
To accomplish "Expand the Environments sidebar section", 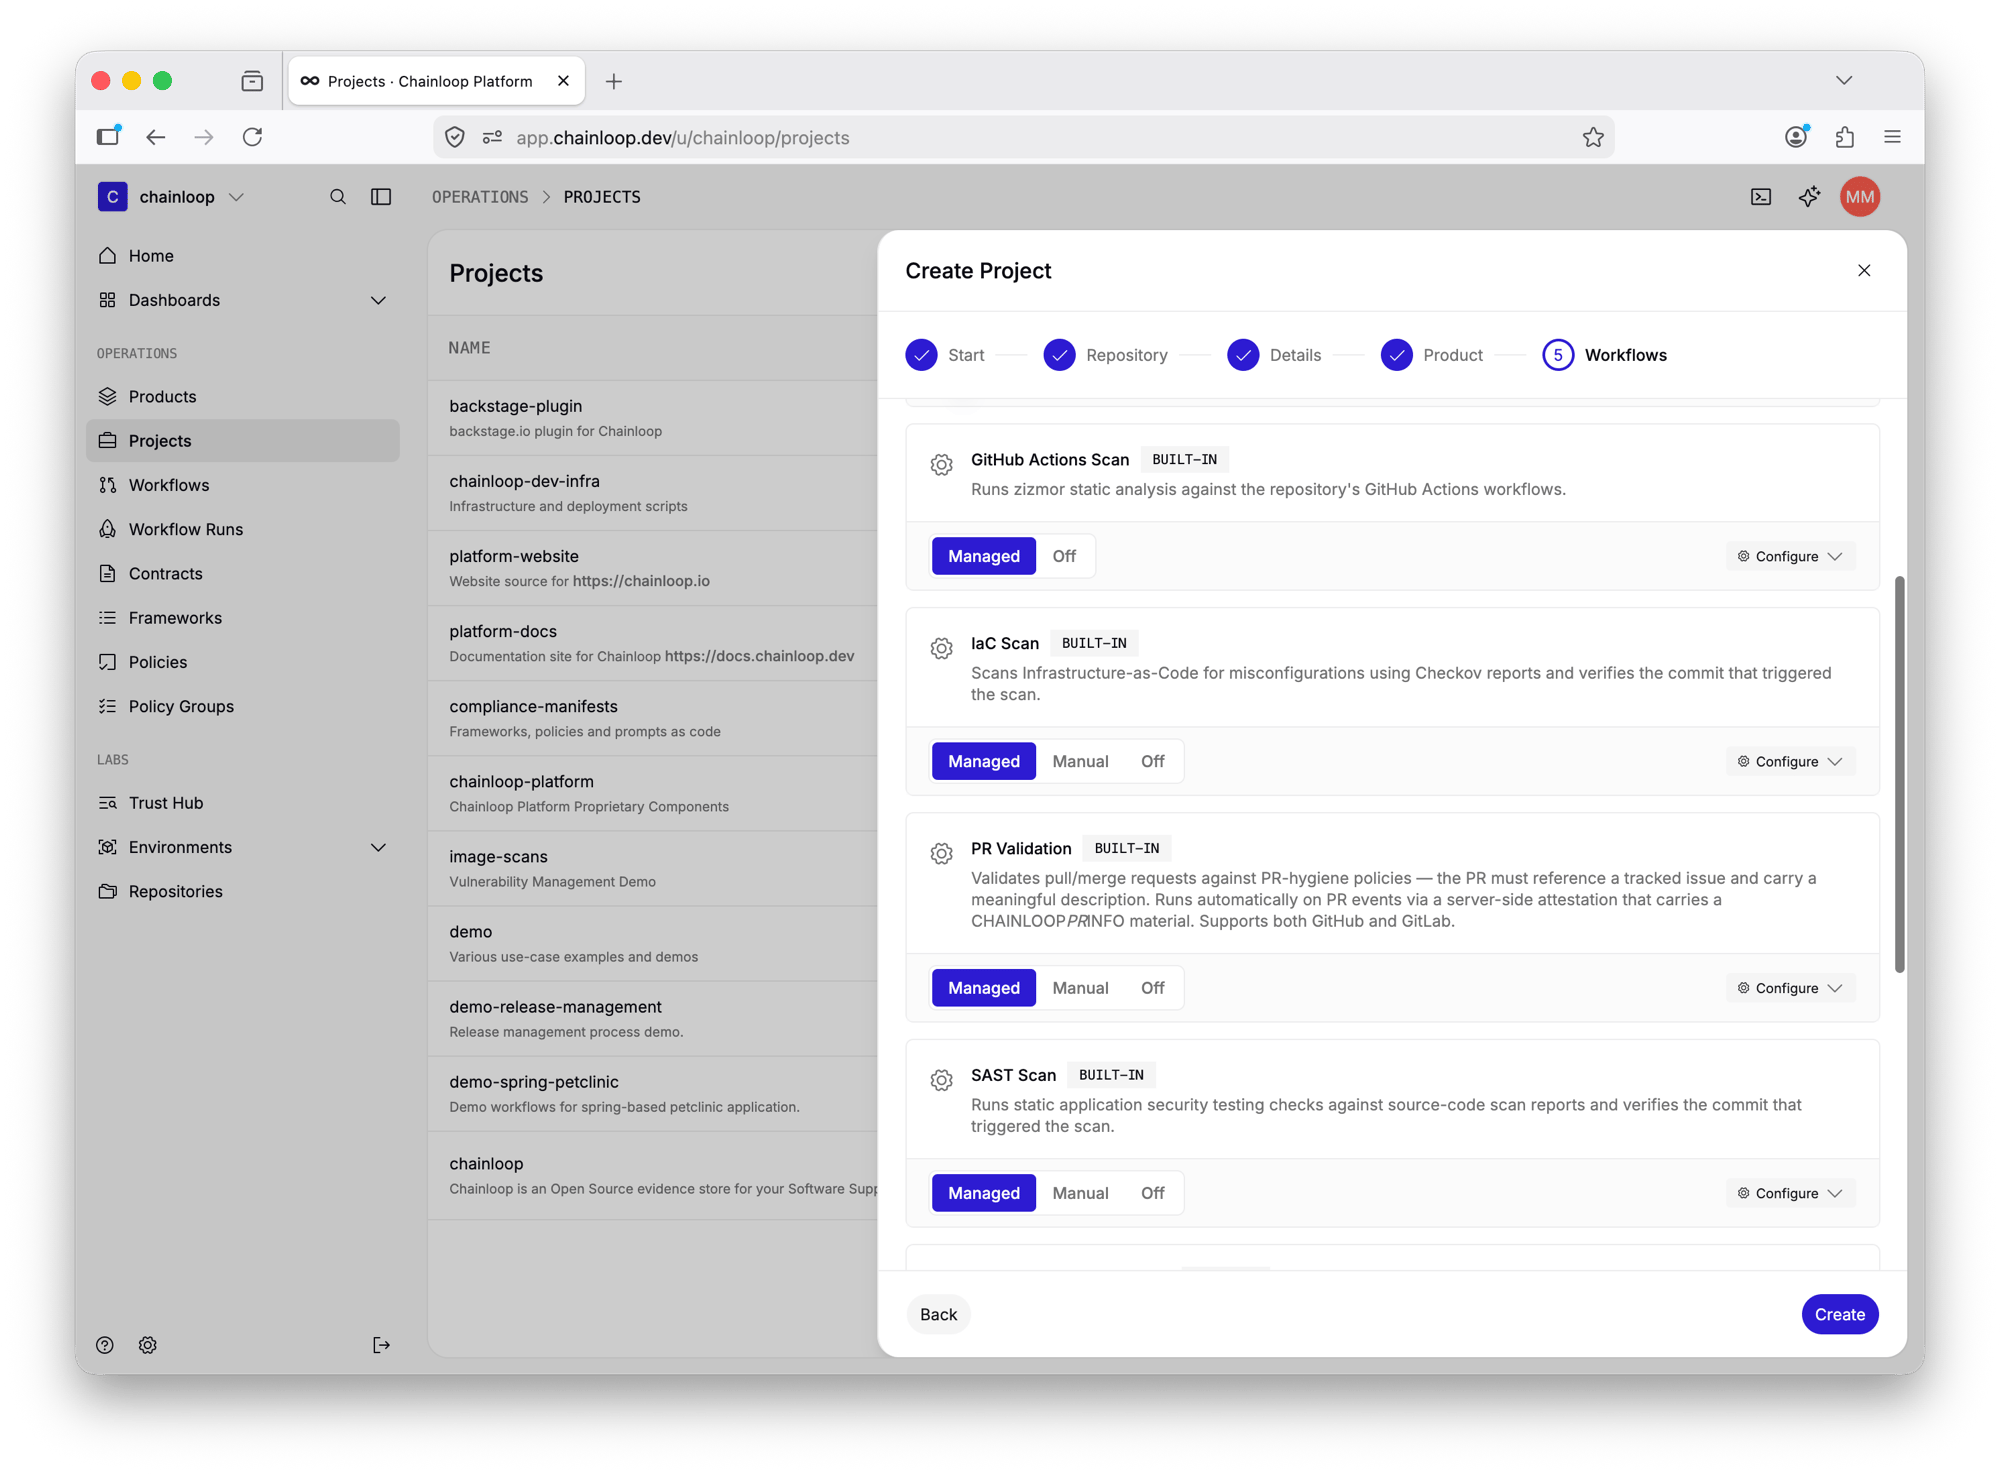I will [x=378, y=847].
